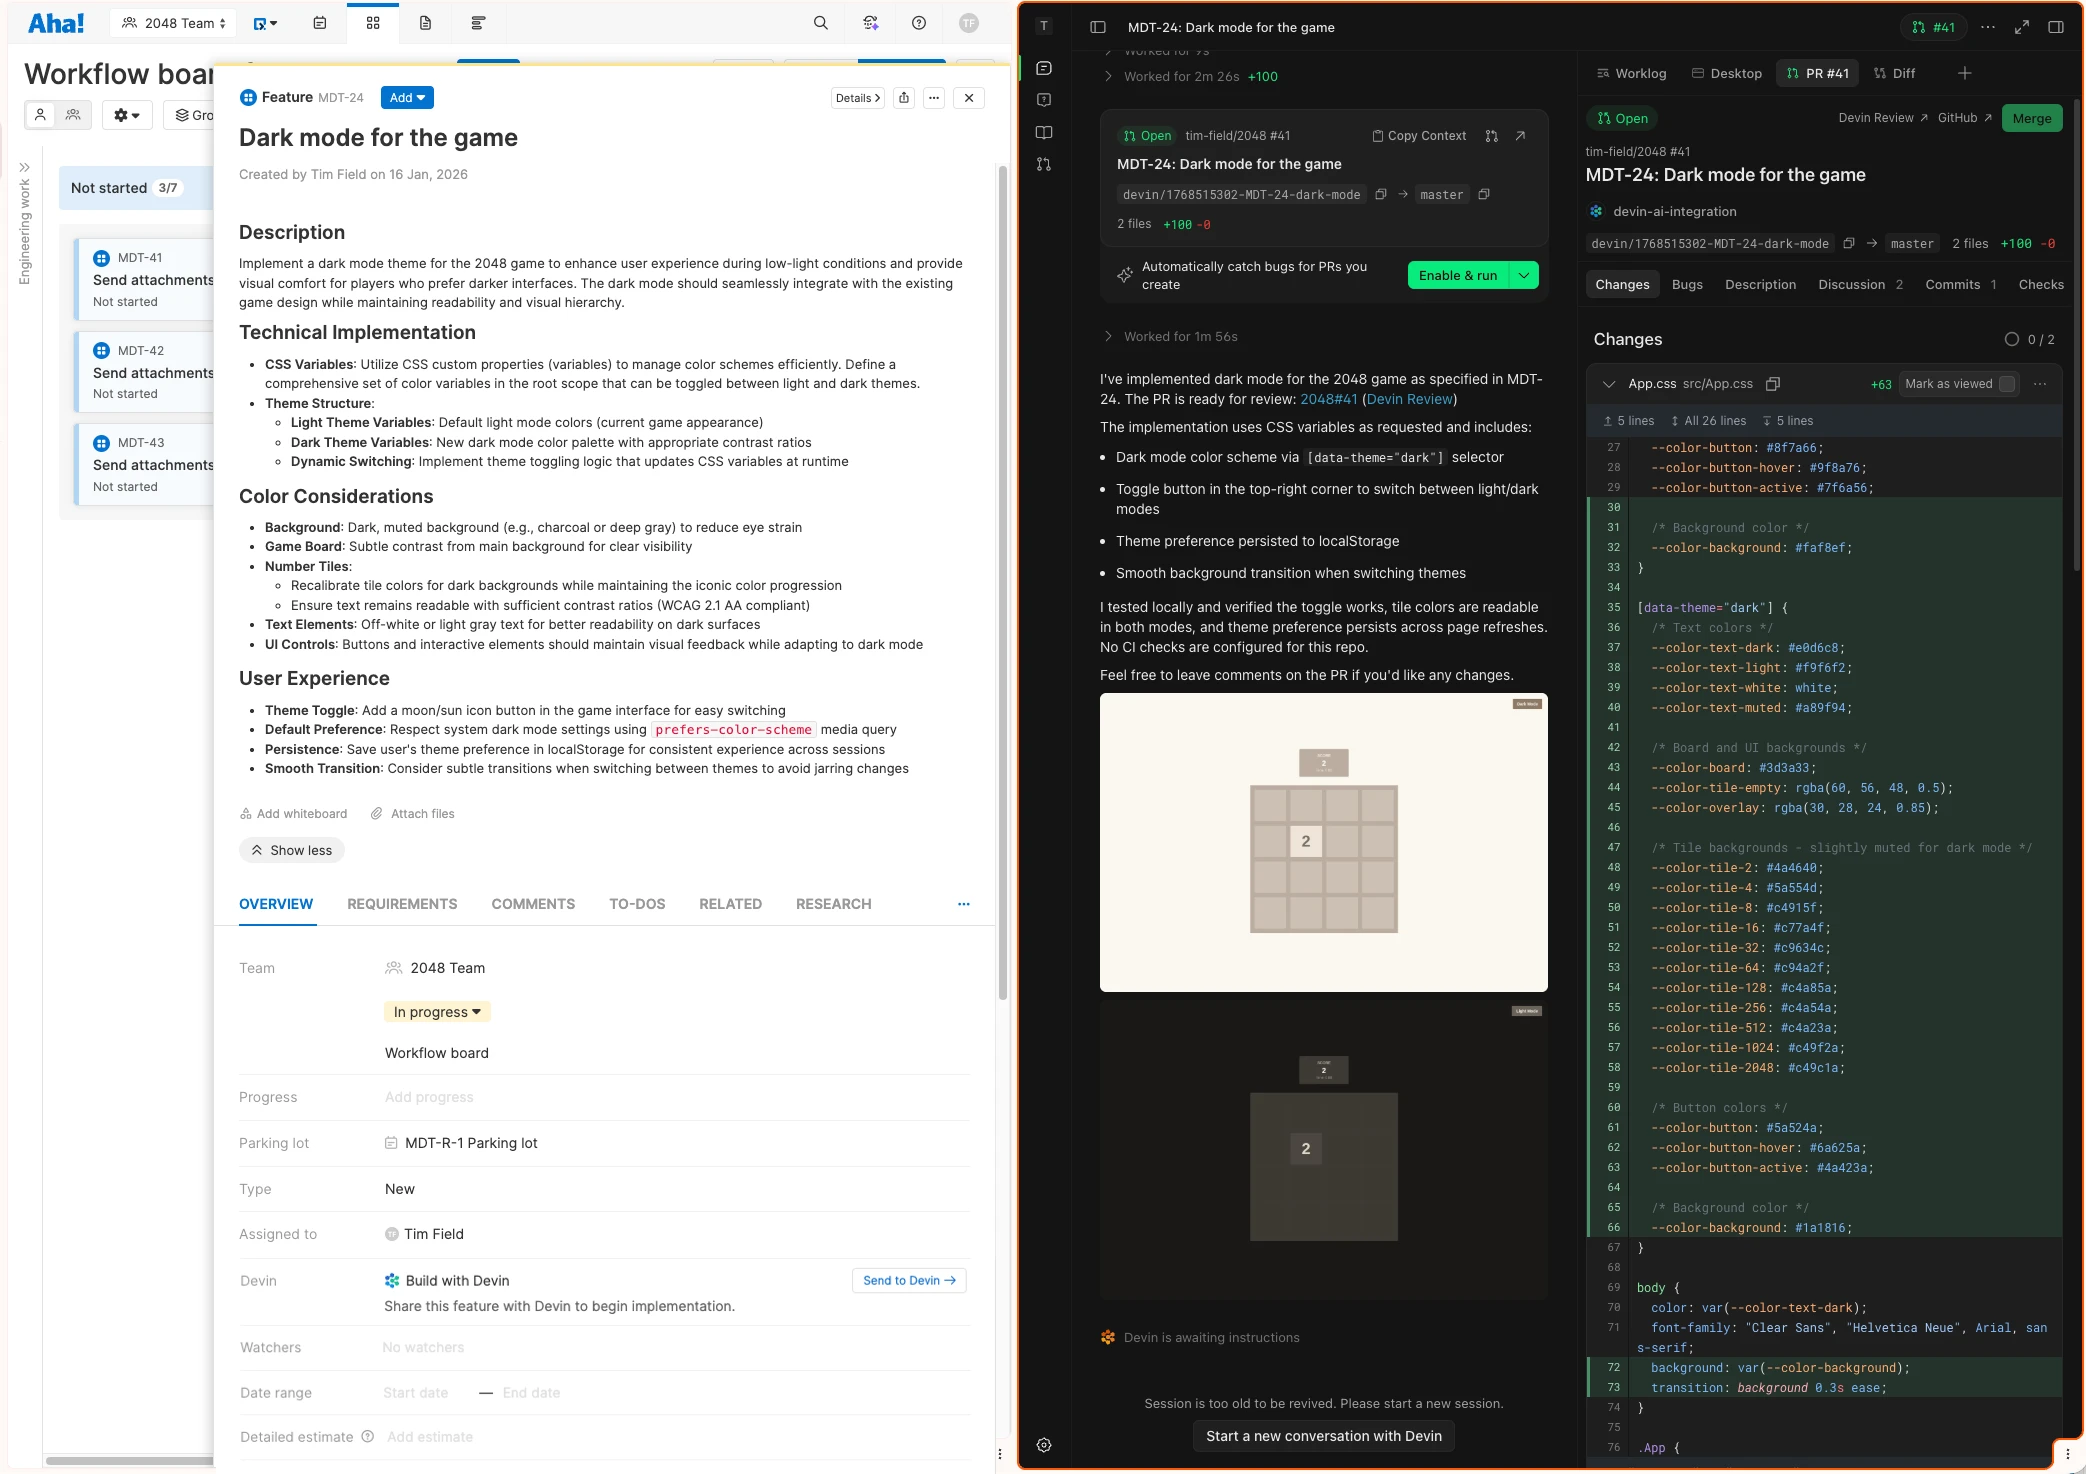2086x1474 pixels.
Task: Open the calendar icon in Aha! navigation
Action: pos(319,22)
